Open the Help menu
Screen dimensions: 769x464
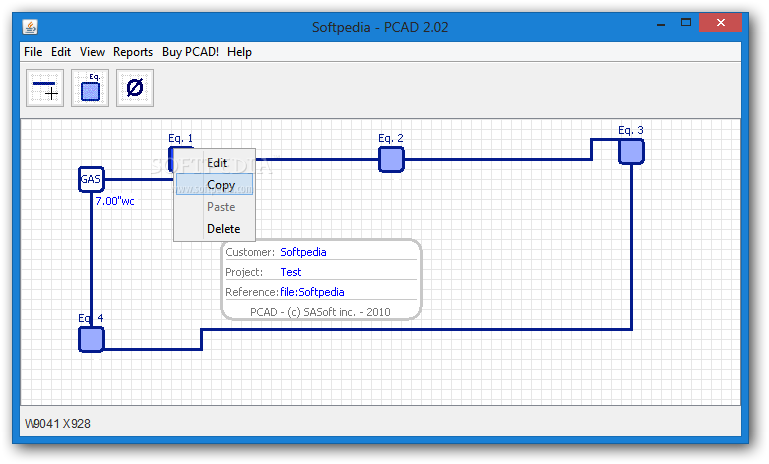pos(239,52)
